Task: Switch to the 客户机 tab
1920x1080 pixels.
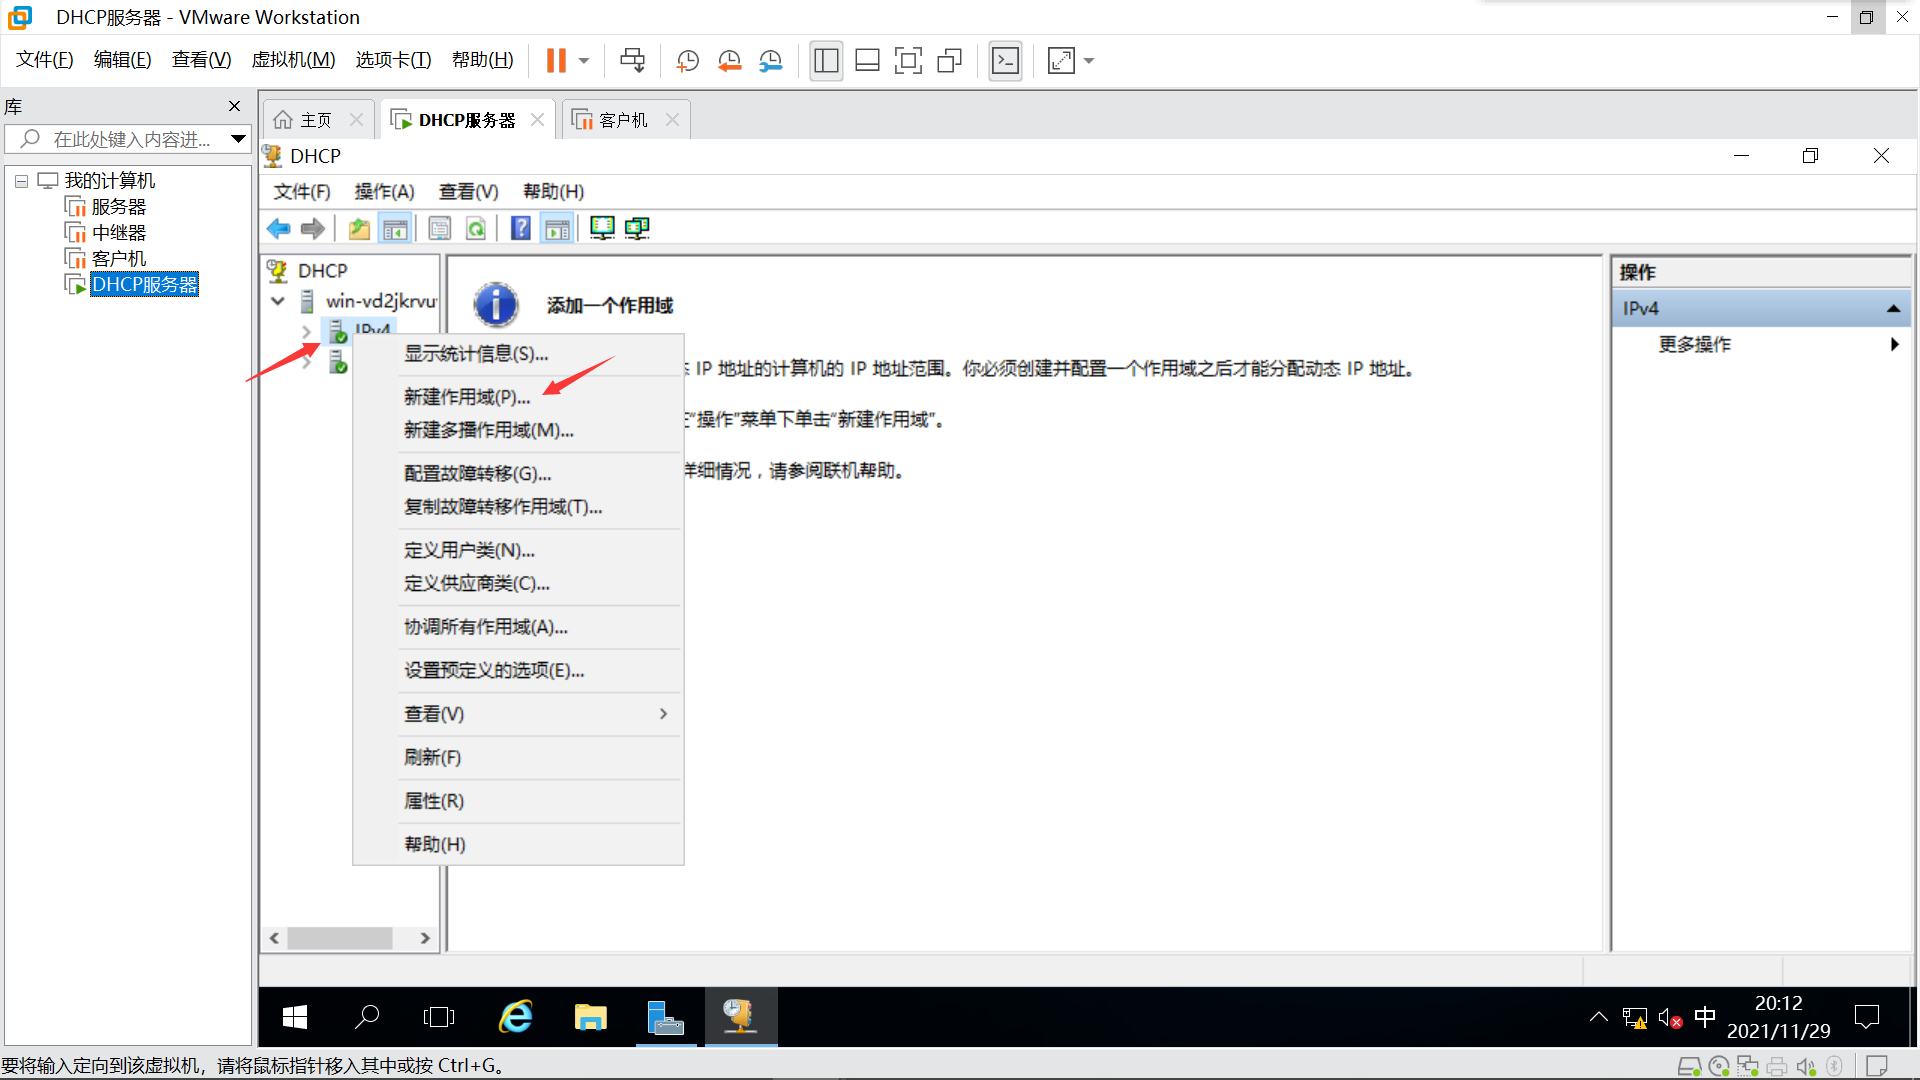Action: (622, 120)
